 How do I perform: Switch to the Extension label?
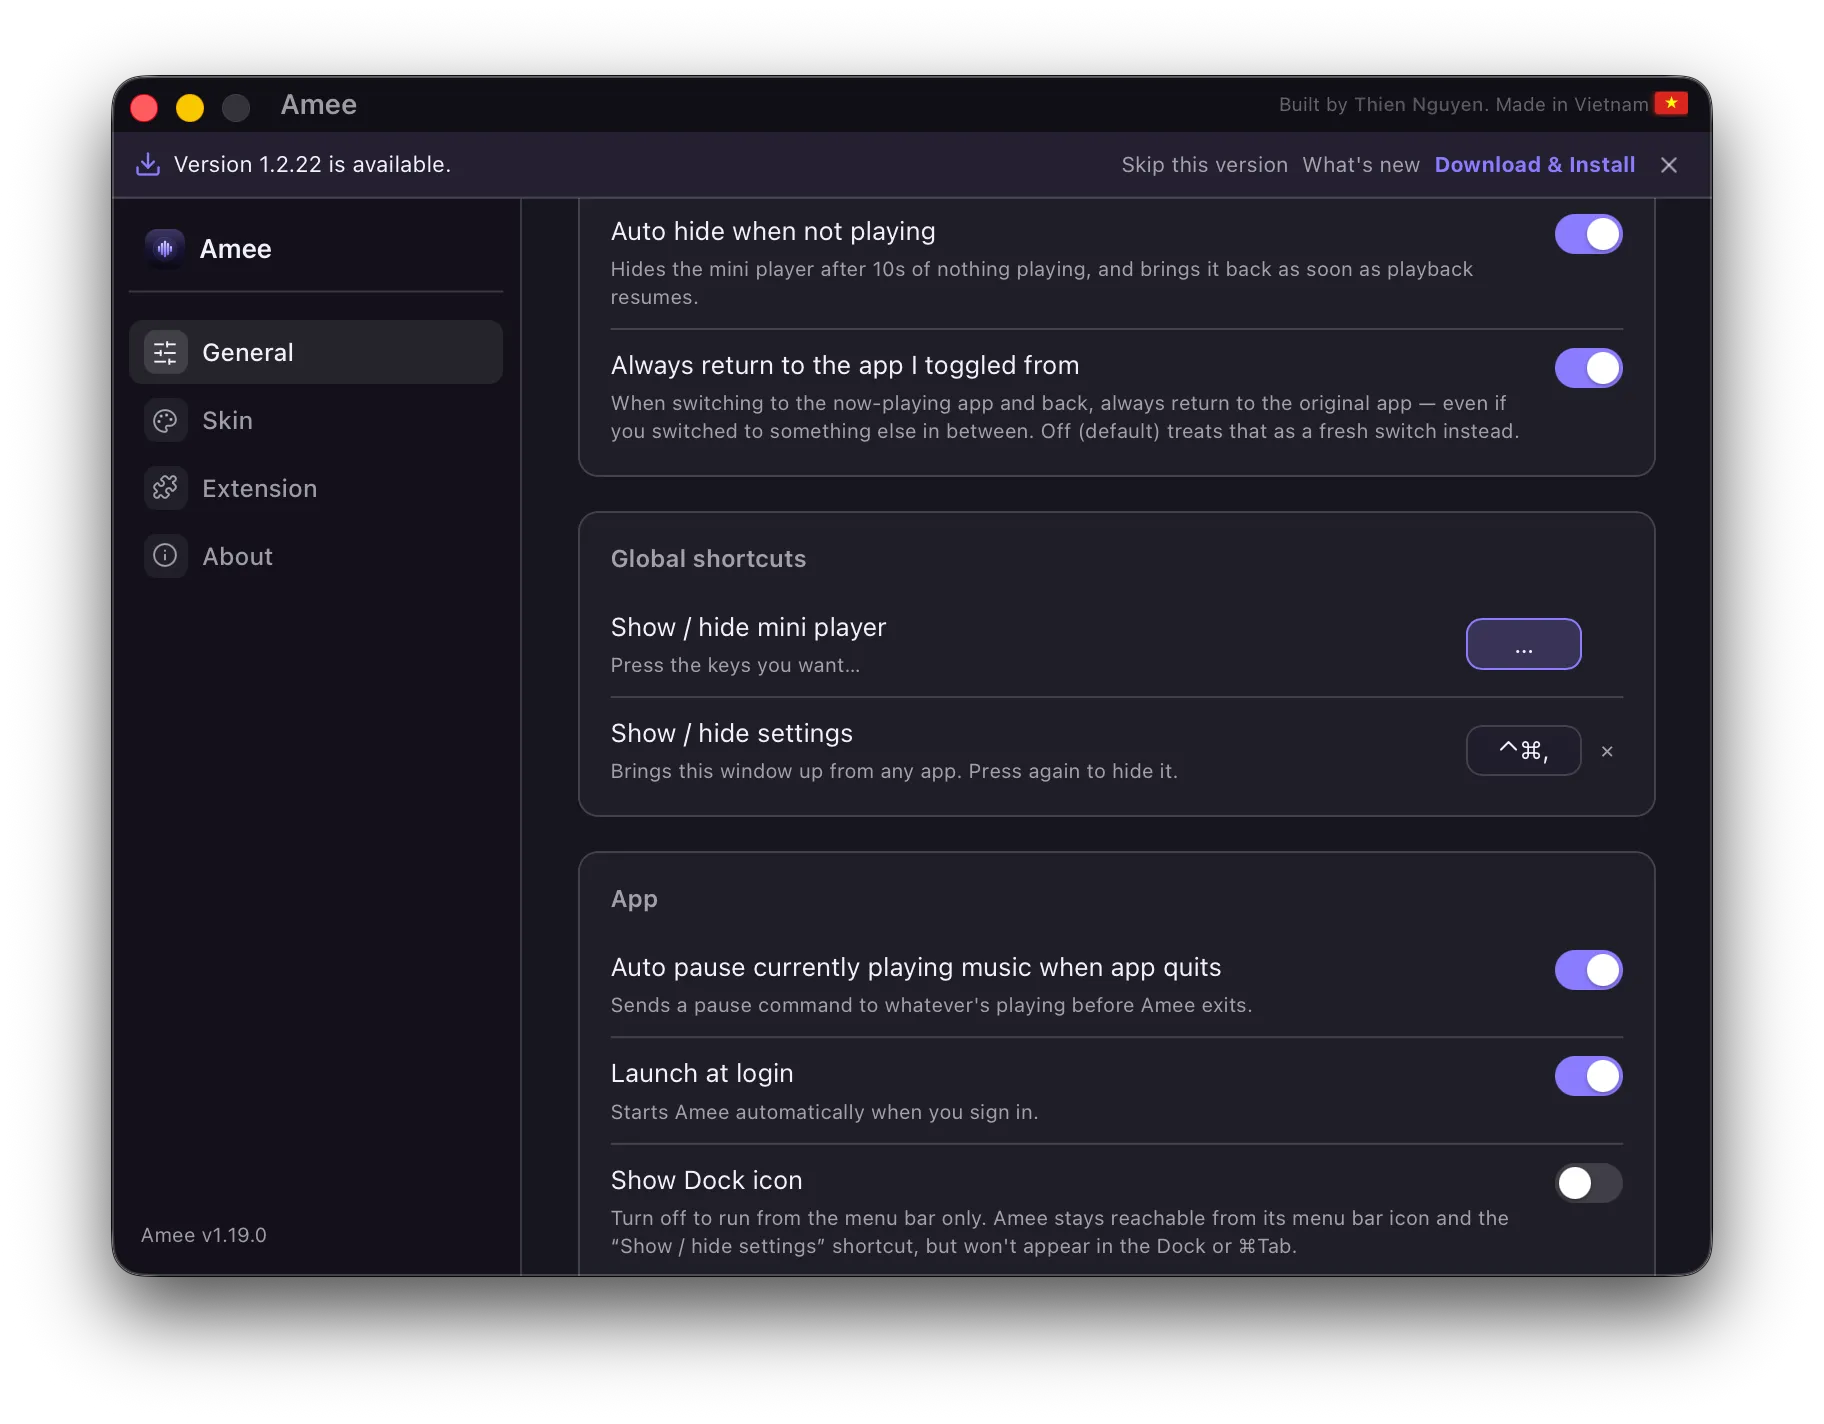pyautogui.click(x=259, y=488)
